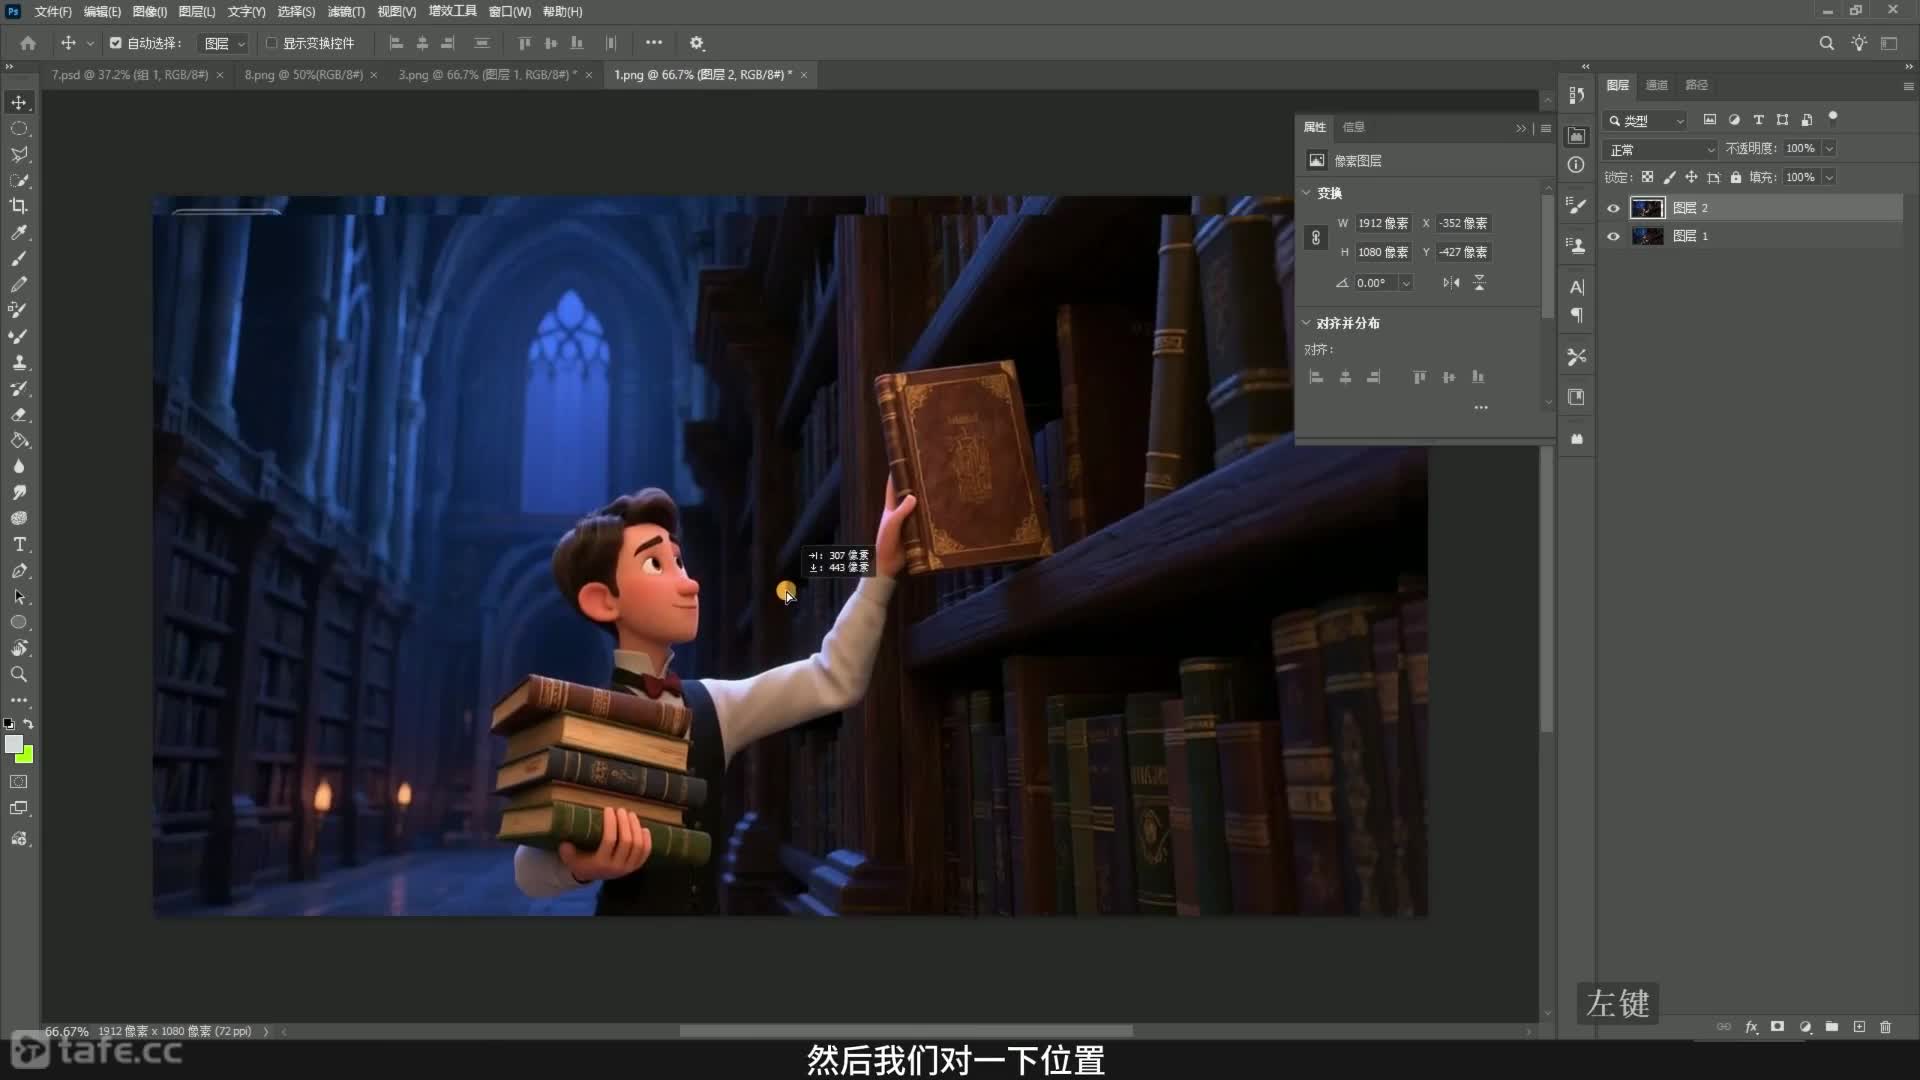The width and height of the screenshot is (1920, 1080).
Task: Enable the 显示变换控件 checkbox
Action: (x=271, y=43)
